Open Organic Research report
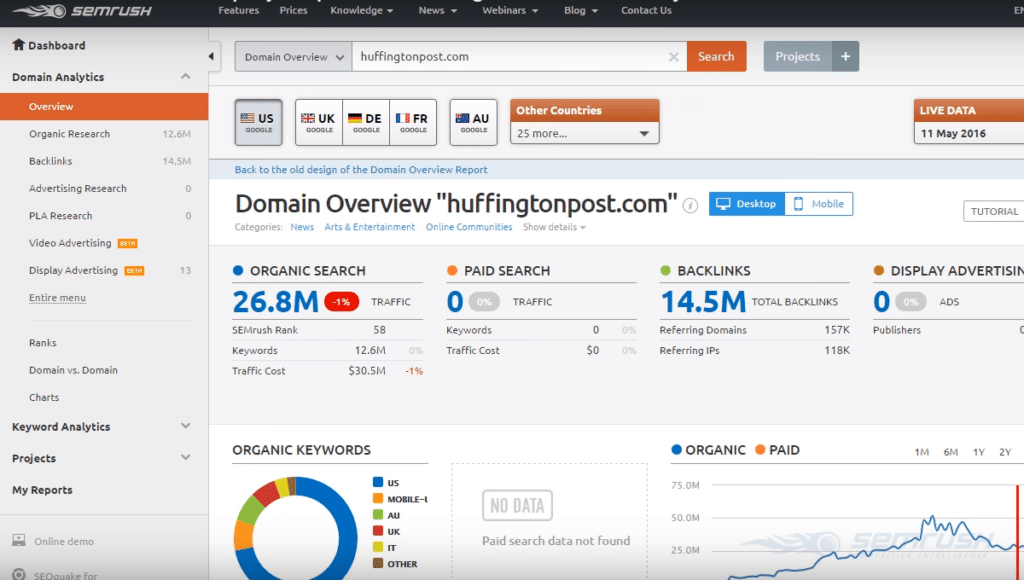This screenshot has width=1024, height=580. pos(69,134)
